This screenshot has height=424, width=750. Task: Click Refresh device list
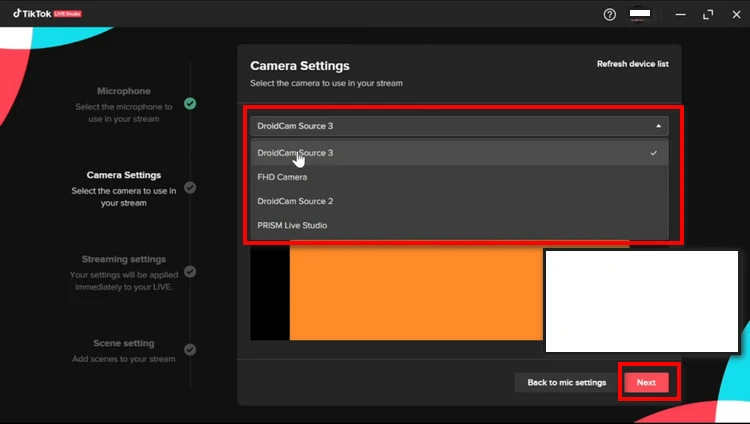(632, 64)
